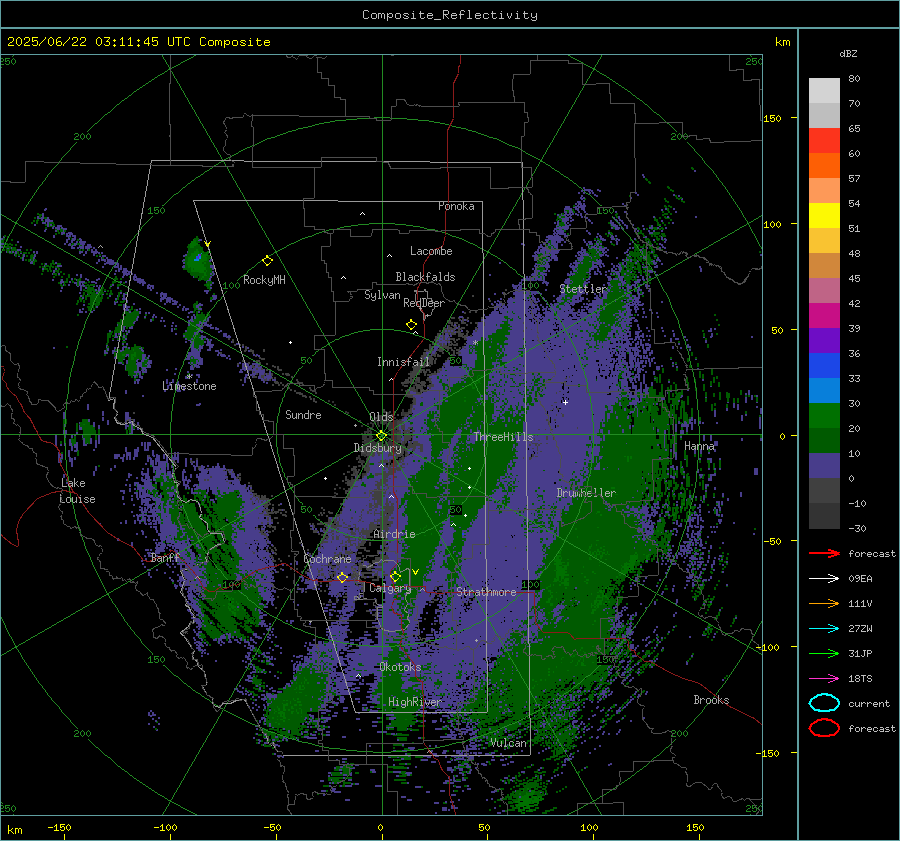Click the ThreeHills town label
Viewport: 900px width, 841px height.
[x=503, y=437]
